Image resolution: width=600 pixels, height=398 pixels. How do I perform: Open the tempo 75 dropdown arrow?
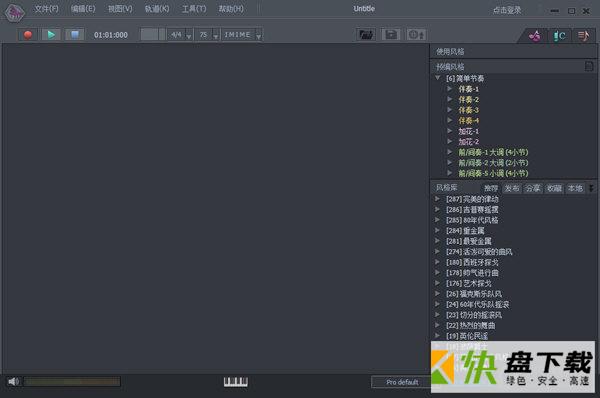tap(215, 36)
